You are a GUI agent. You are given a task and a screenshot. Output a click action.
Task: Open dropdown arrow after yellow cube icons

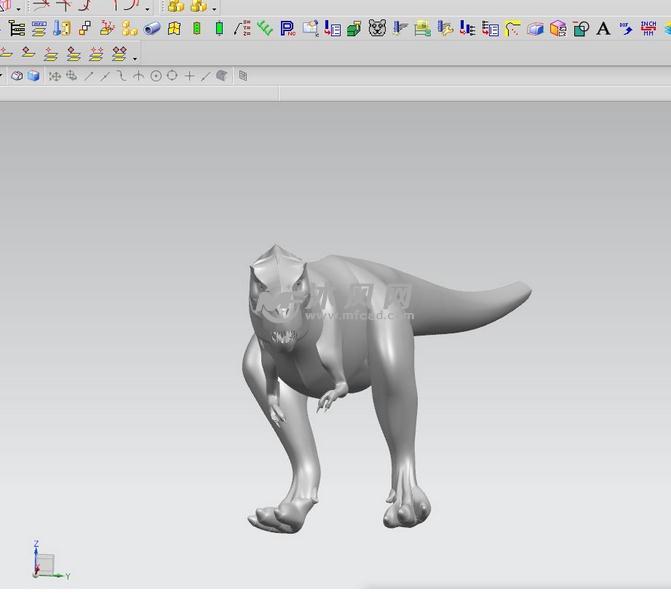tap(214, 9)
